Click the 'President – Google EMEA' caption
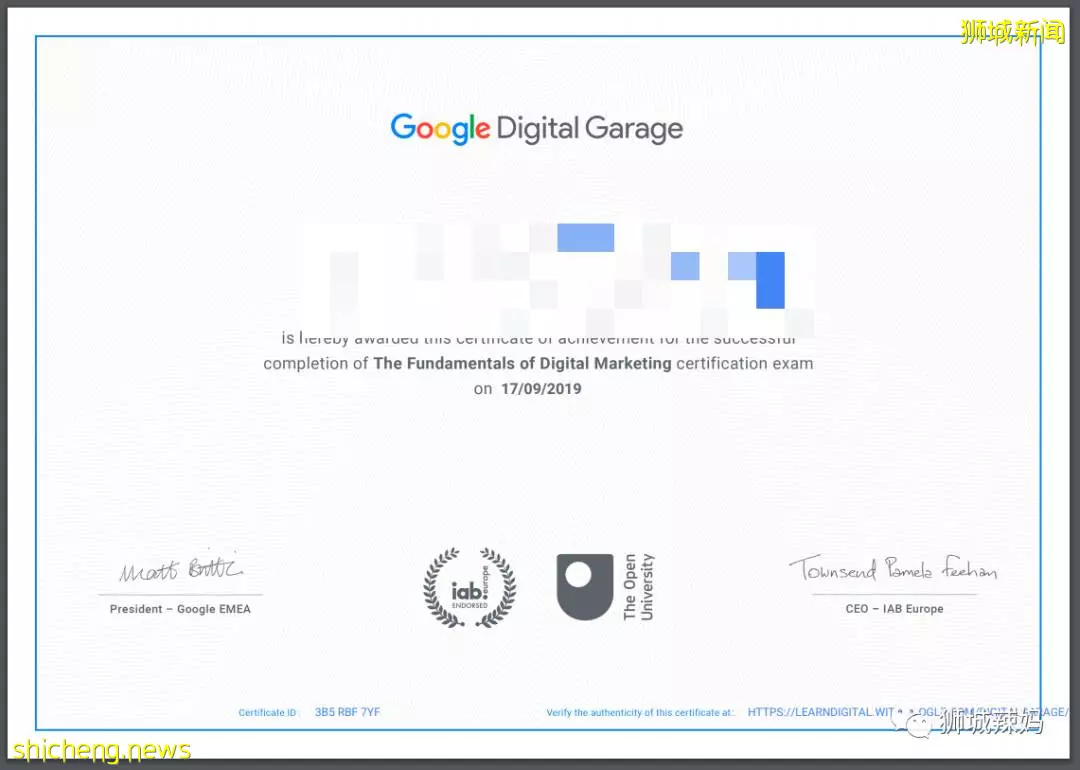1080x770 pixels. 180,609
